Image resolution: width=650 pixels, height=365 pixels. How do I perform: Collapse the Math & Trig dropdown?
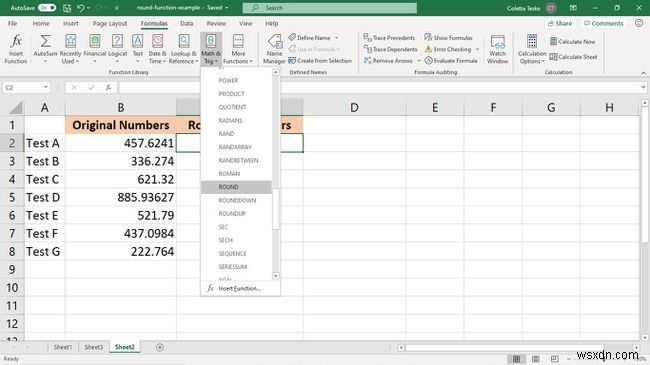[x=211, y=49]
